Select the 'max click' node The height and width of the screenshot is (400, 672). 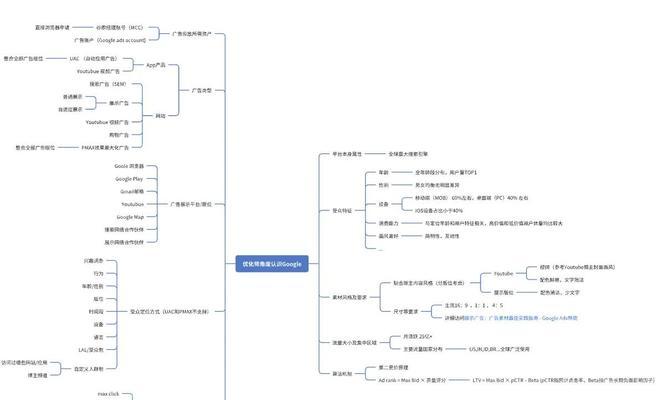point(108,394)
